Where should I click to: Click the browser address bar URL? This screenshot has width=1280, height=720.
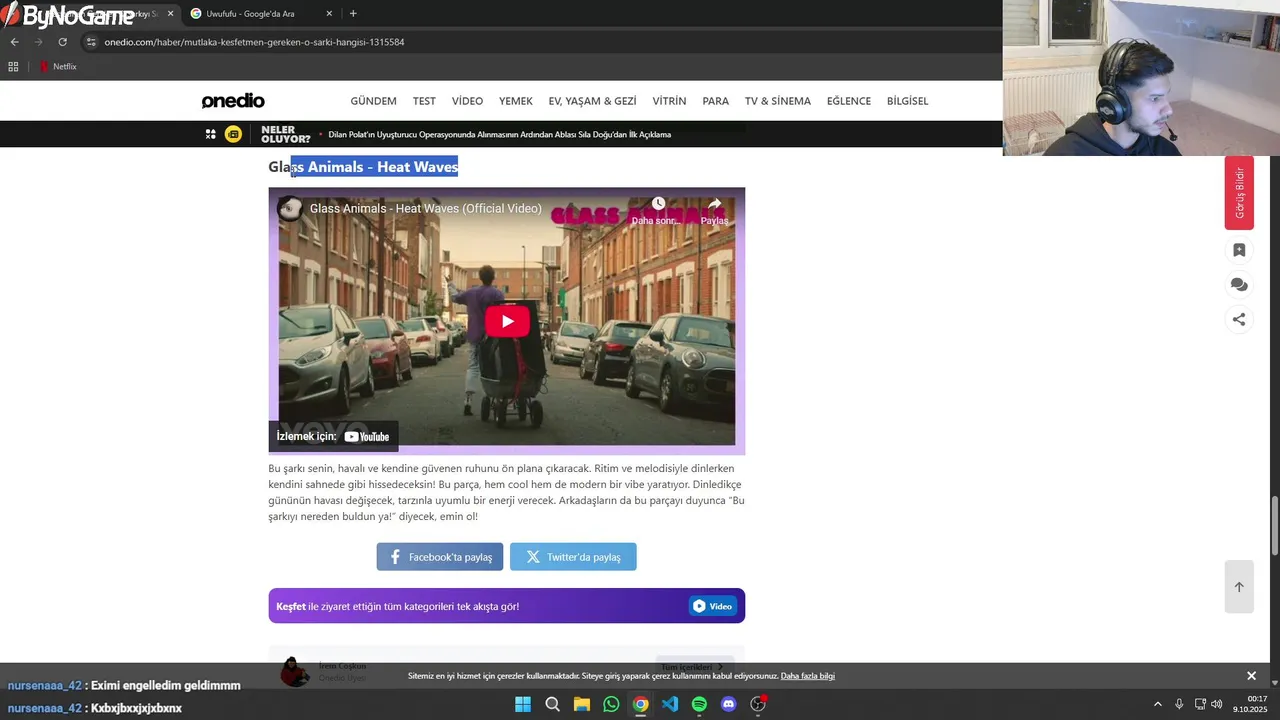[x=254, y=42]
